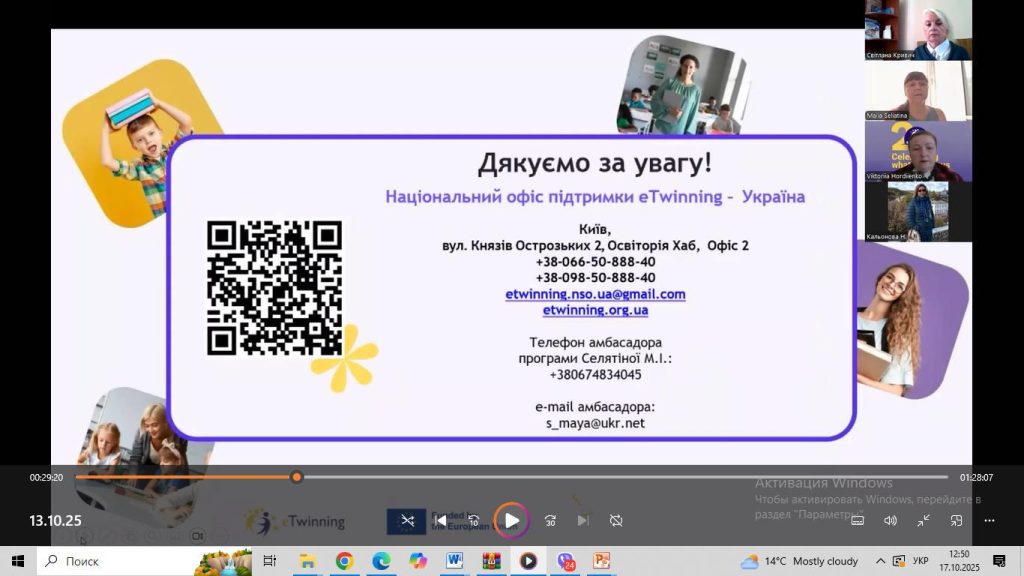Open the УКР input language switcher

point(921,561)
